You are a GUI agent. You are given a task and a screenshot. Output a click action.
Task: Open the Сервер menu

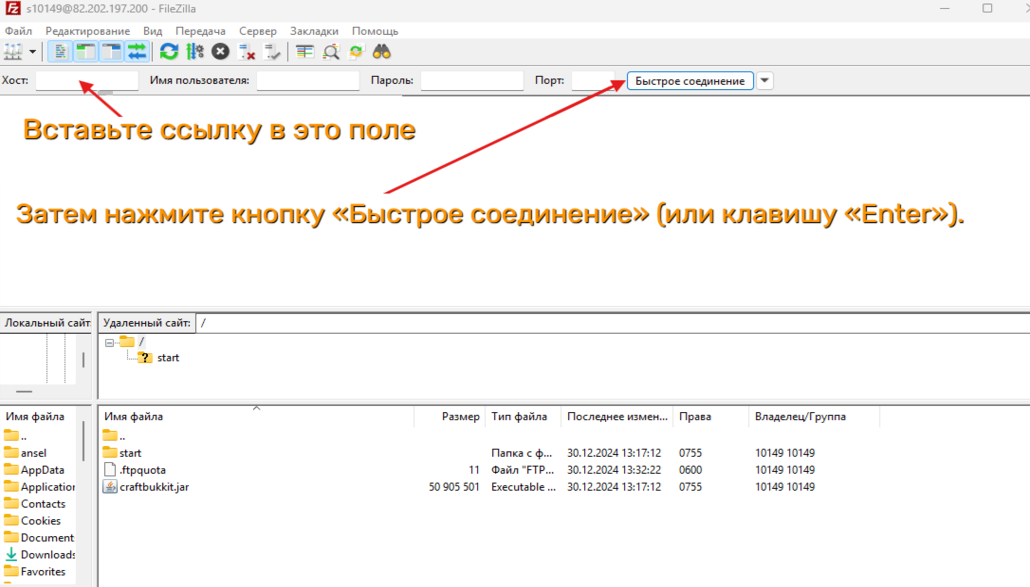point(258,31)
